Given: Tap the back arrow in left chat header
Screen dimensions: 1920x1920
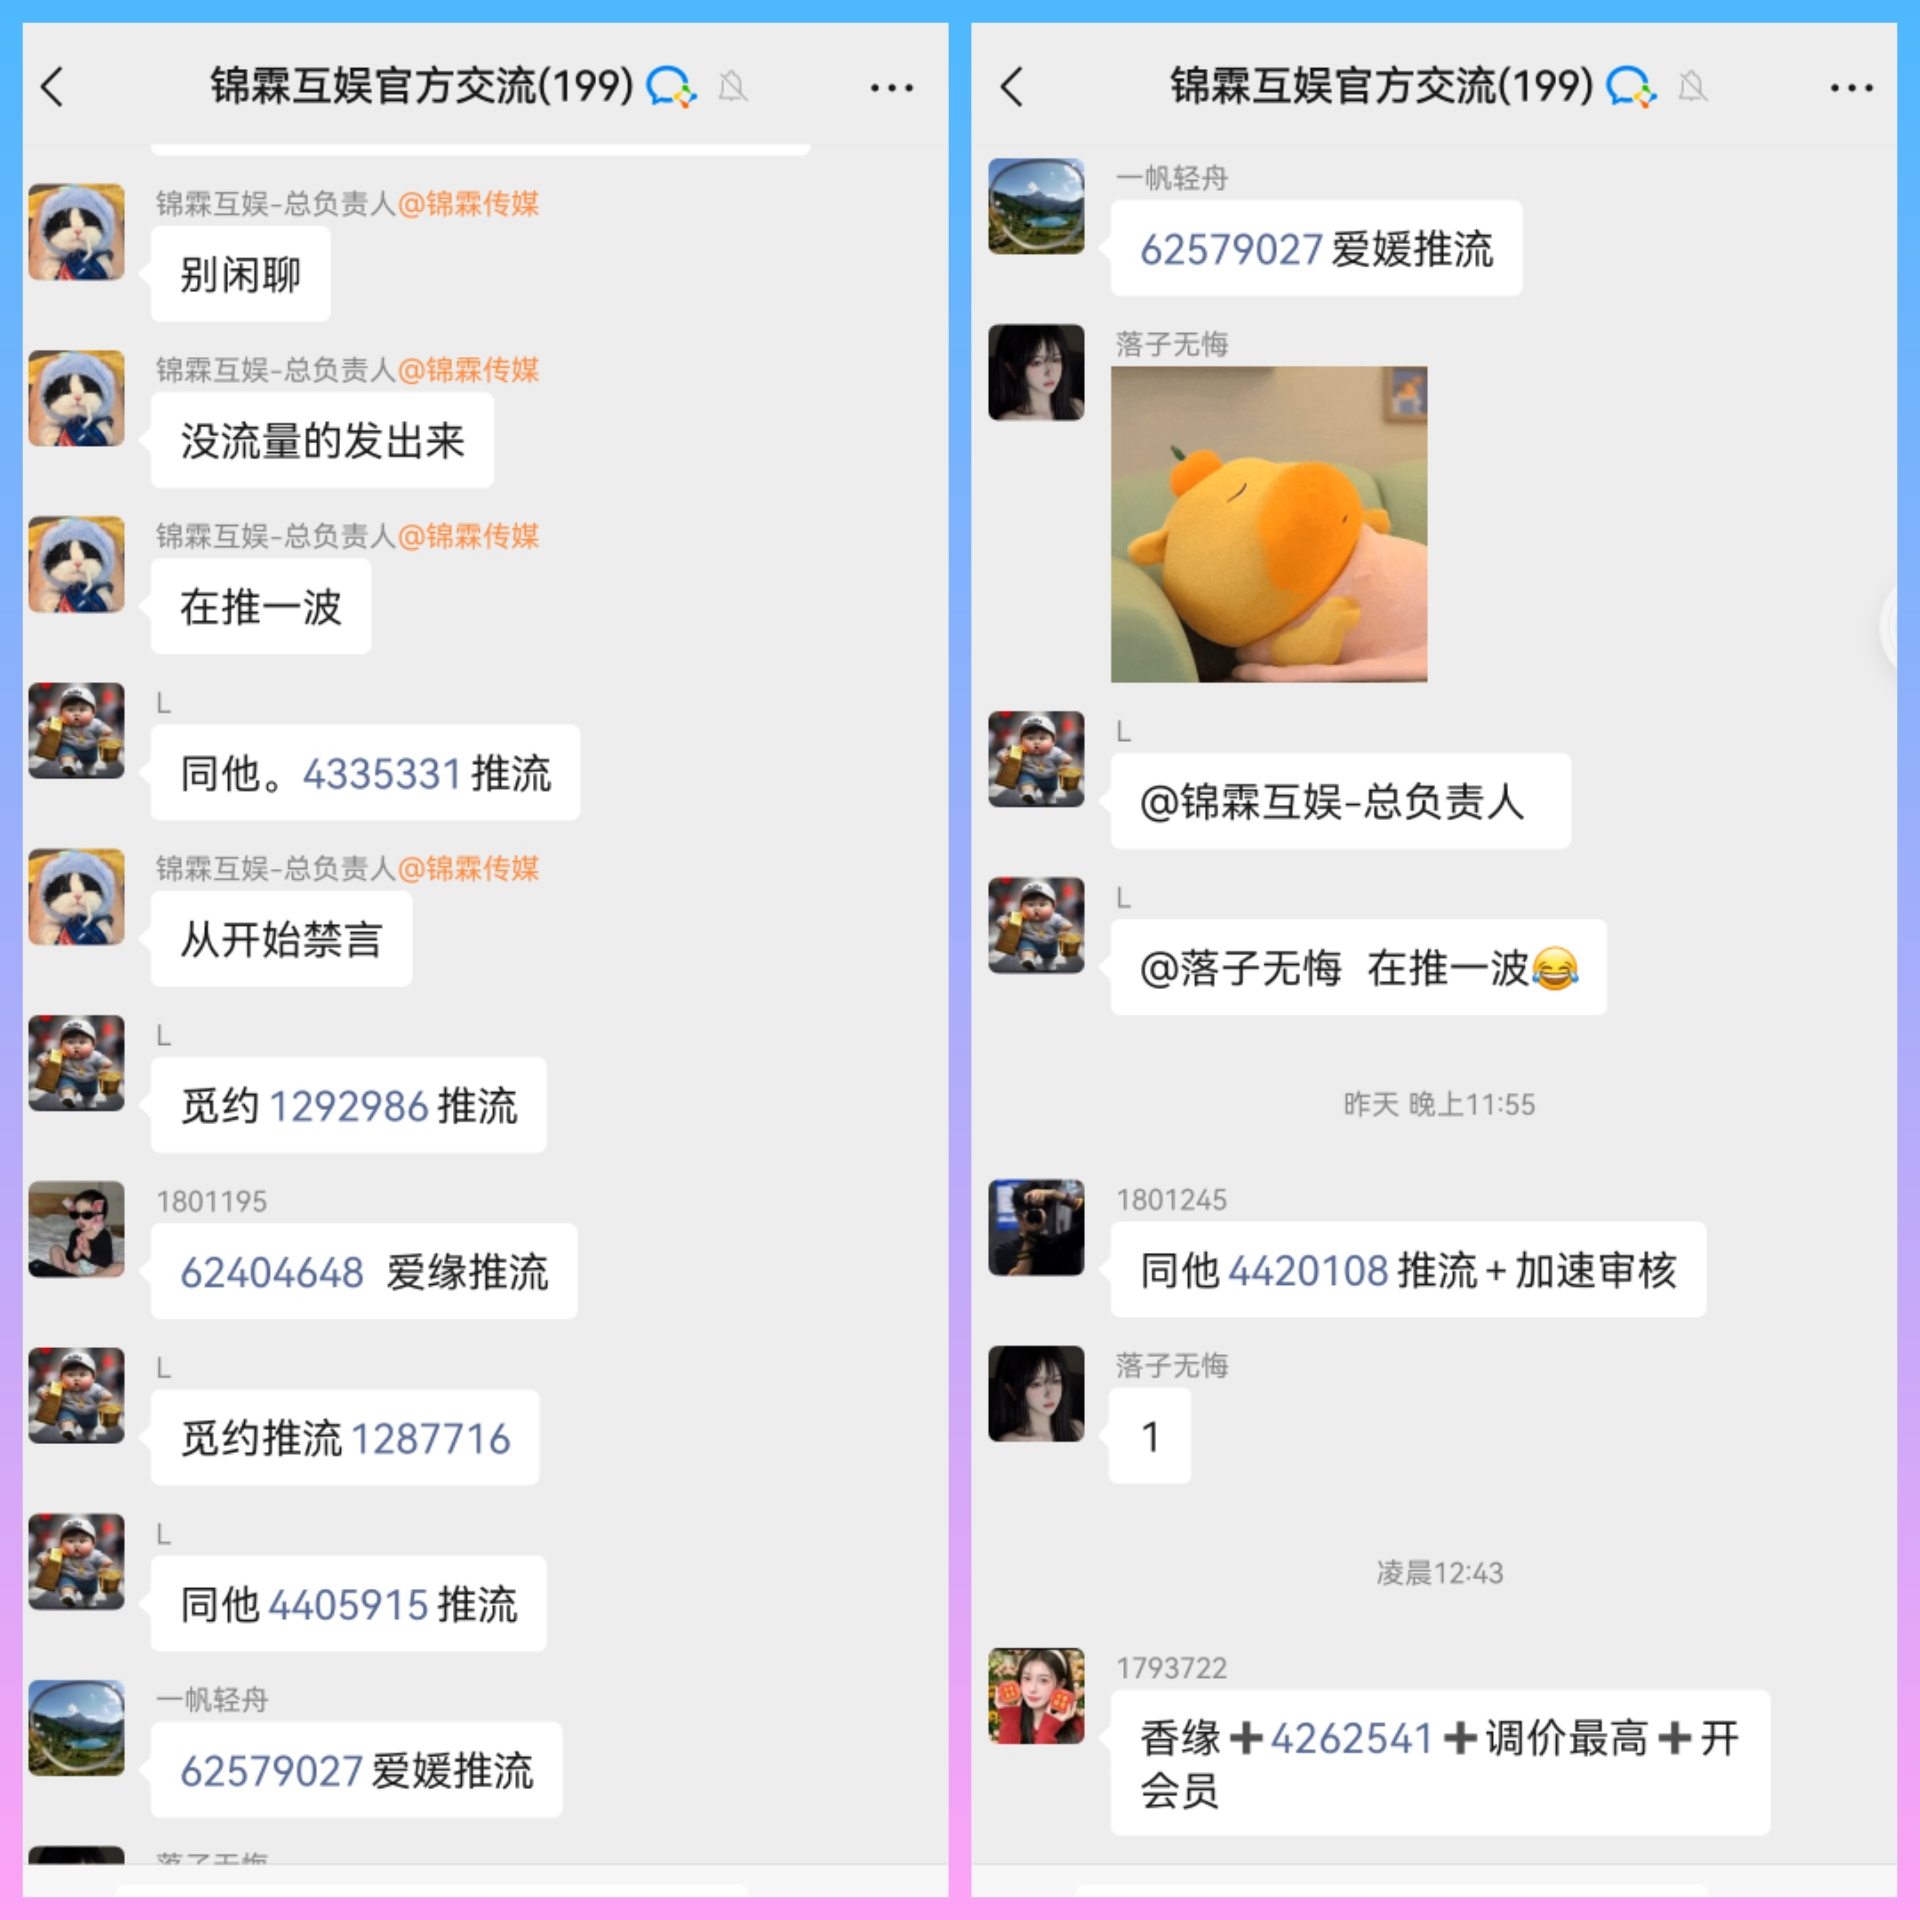Looking at the screenshot, I should click(52, 87).
